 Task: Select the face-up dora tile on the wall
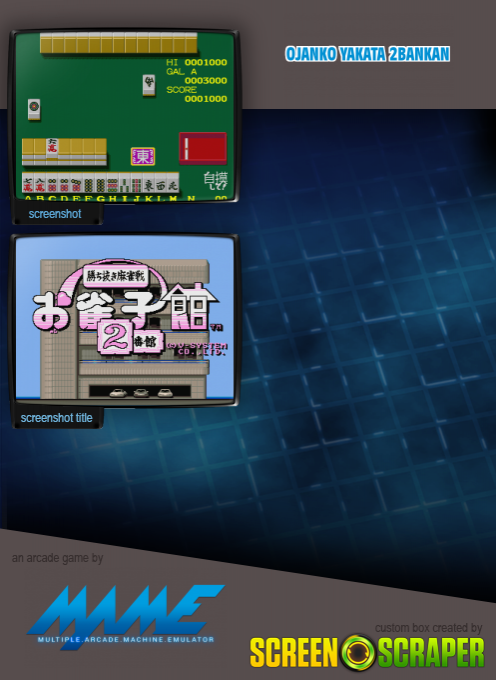52,148
